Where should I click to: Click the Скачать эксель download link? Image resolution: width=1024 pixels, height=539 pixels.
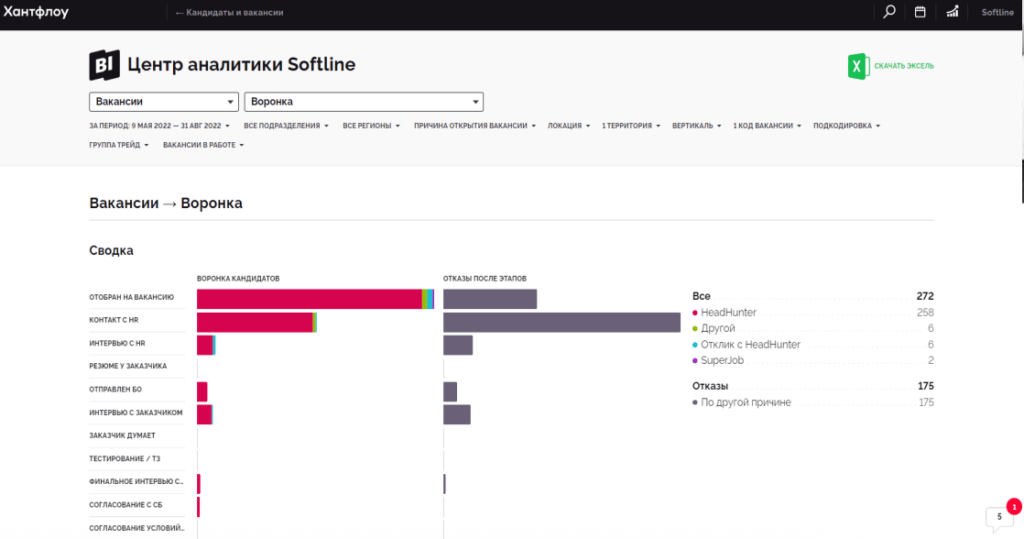[x=904, y=66]
